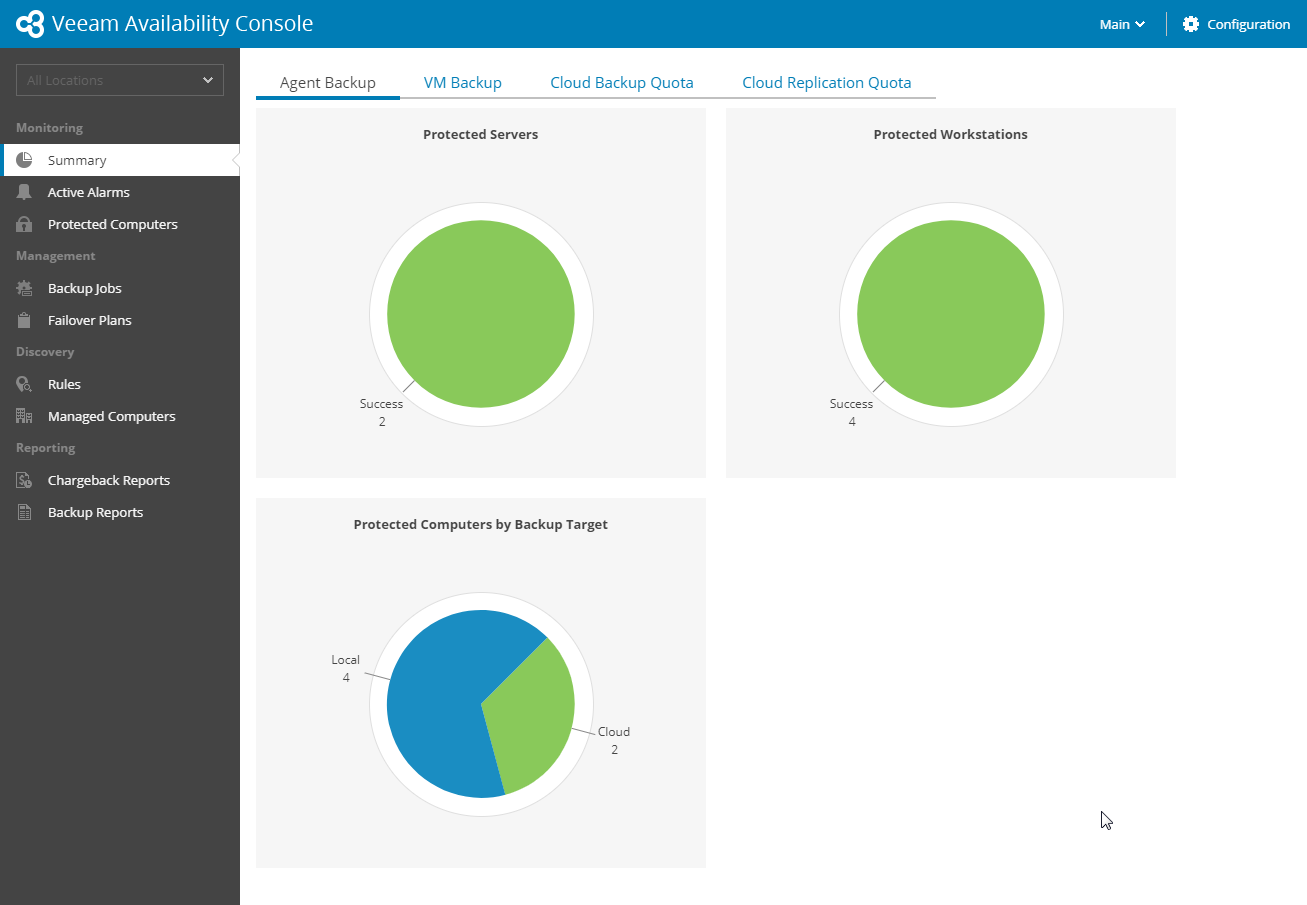Click the Backup Reports document icon
The width and height of the screenshot is (1307, 905).
pos(24,512)
